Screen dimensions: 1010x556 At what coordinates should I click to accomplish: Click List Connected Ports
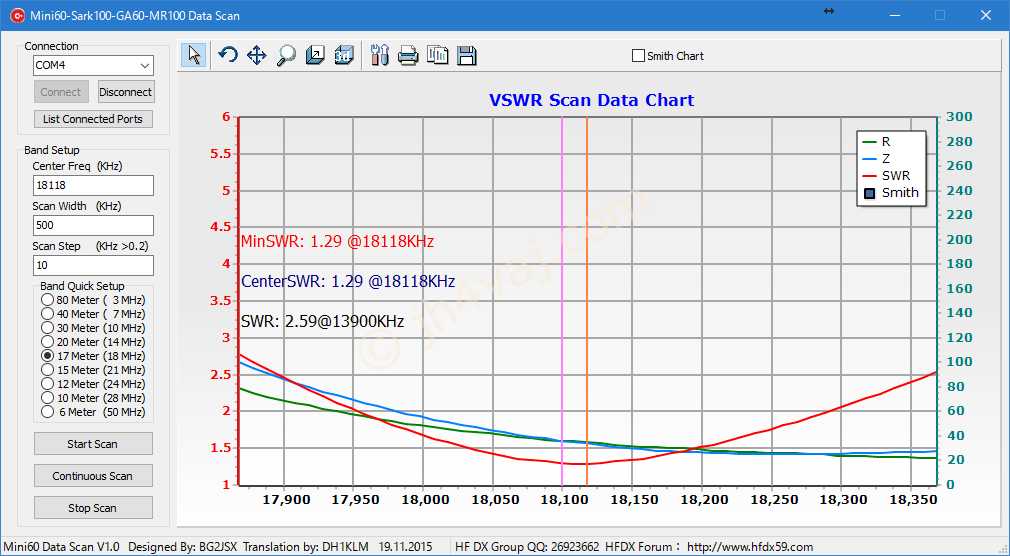coord(93,119)
